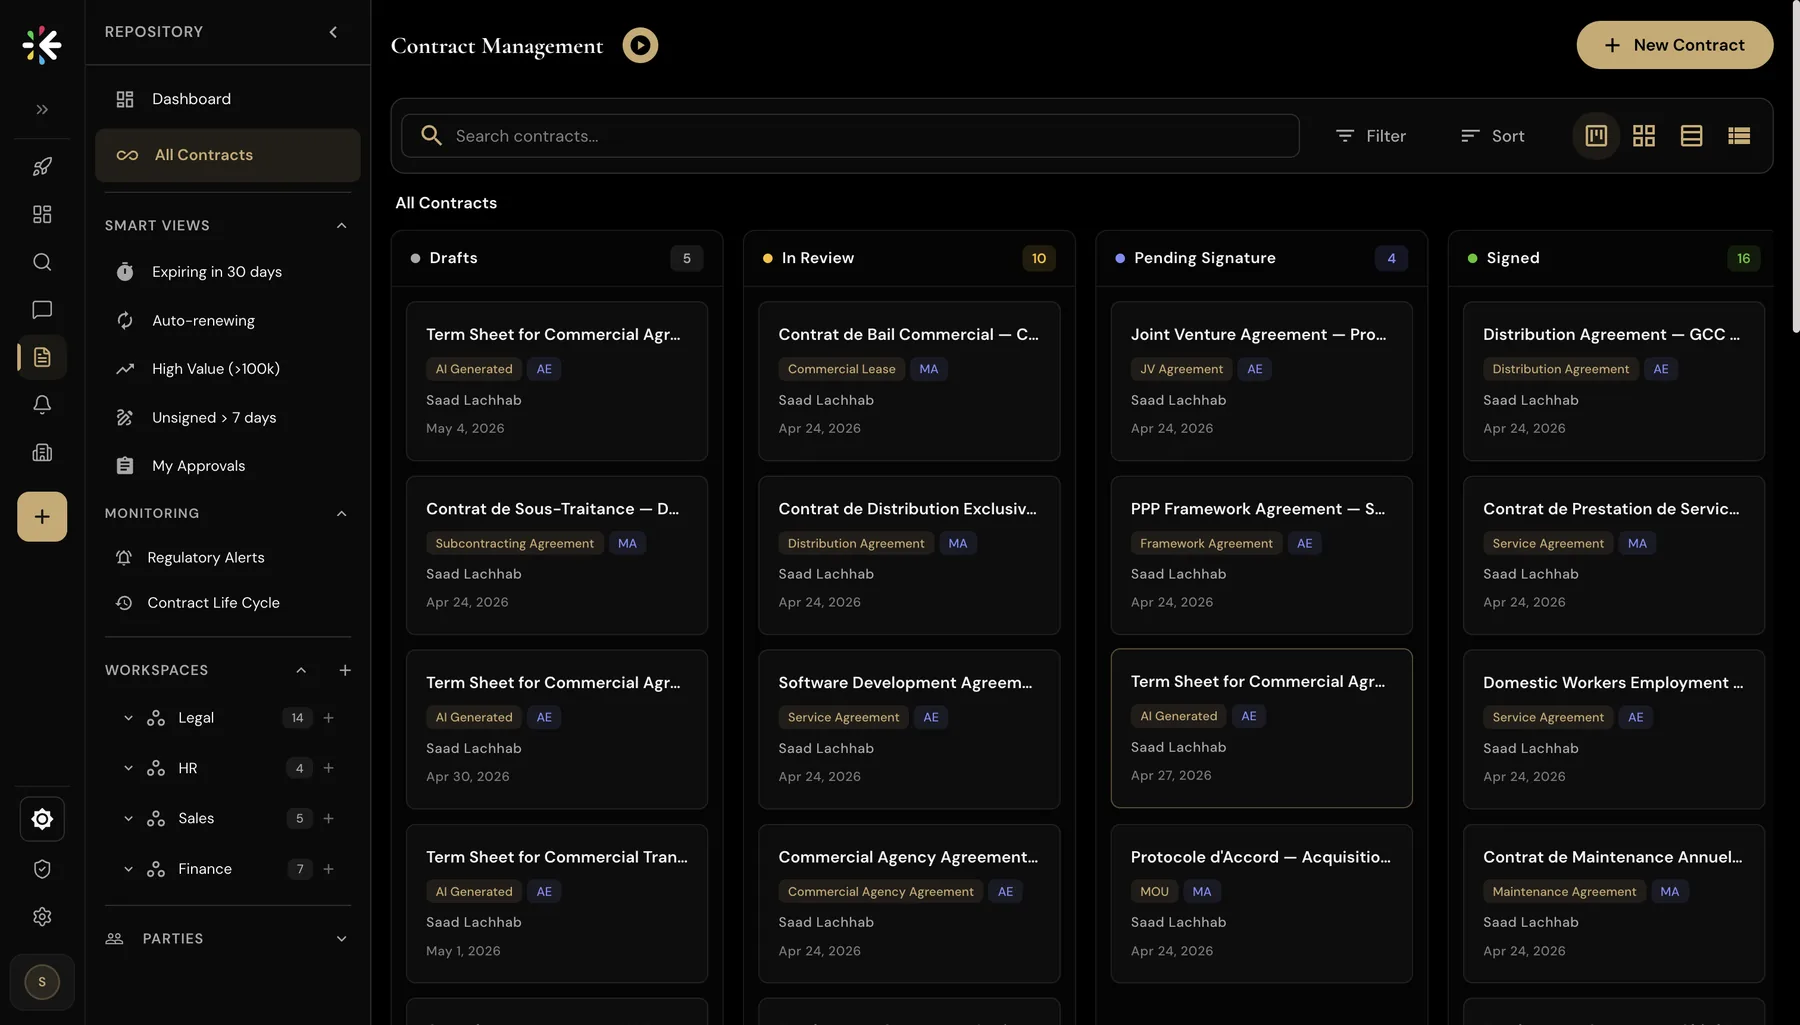The image size is (1800, 1025).
Task: Open the building icon in left rail
Action: point(42,453)
